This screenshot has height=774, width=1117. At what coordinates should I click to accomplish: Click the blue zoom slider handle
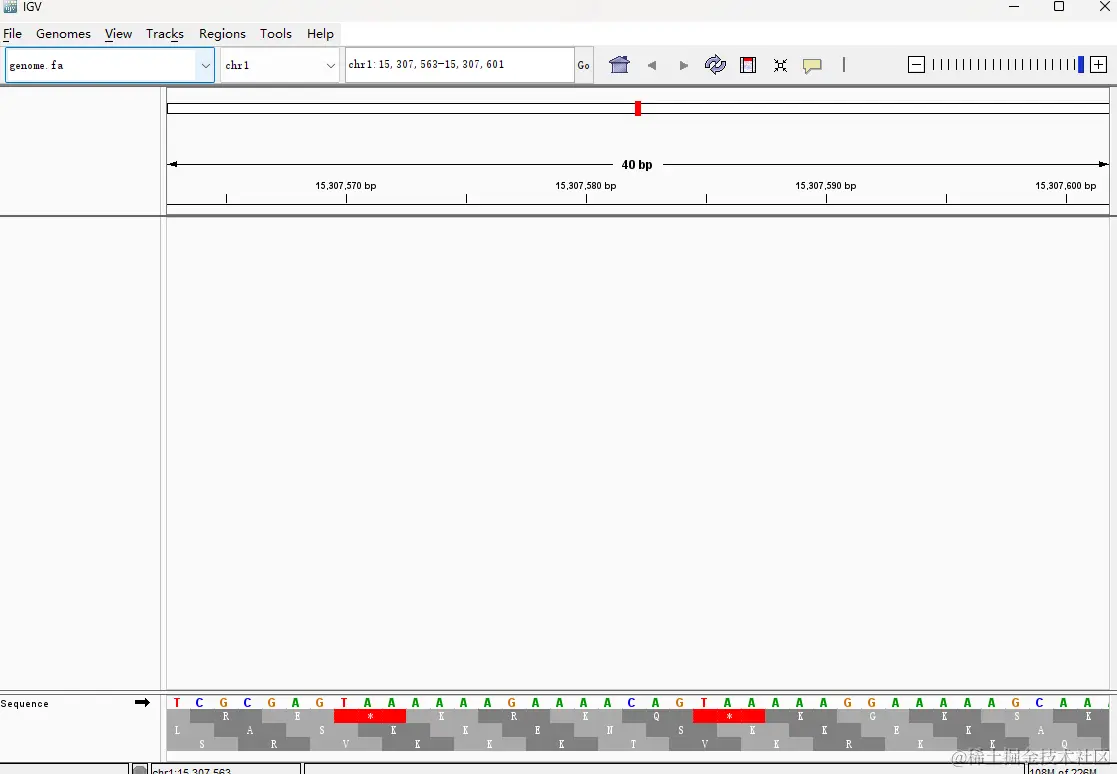pos(1081,65)
